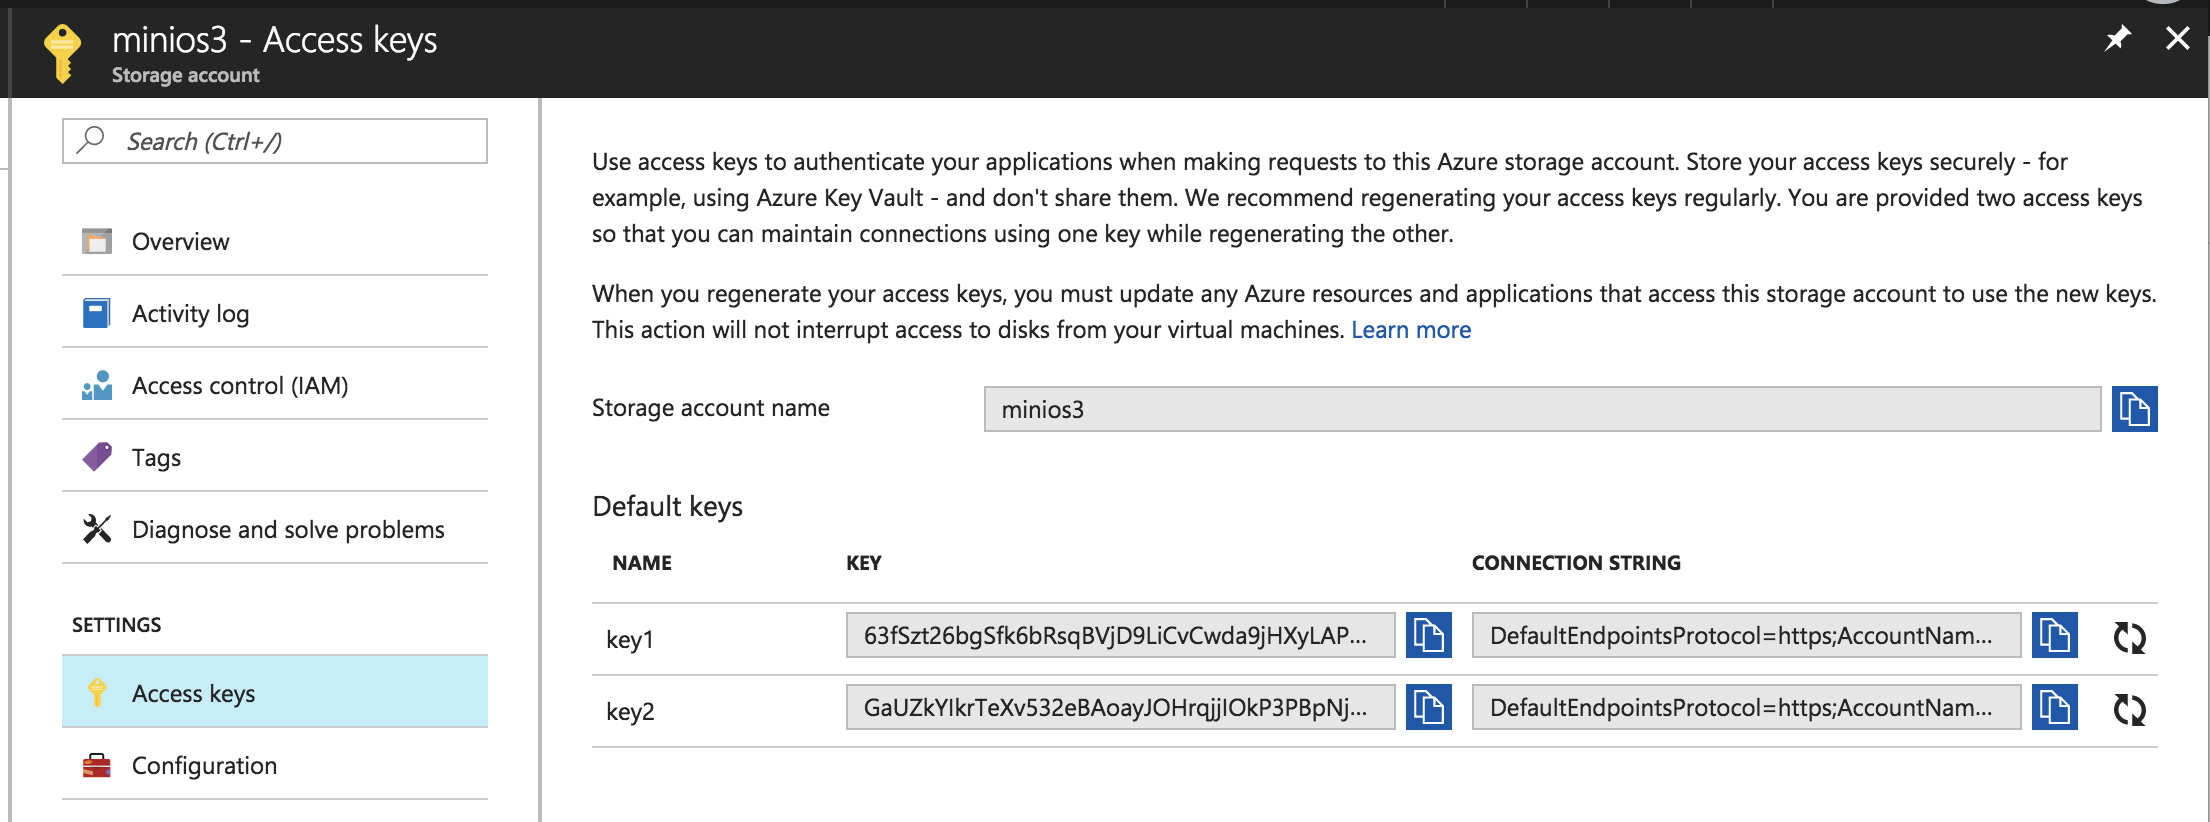The height and width of the screenshot is (822, 2210).
Task: Select the key1 connection string field
Action: [1746, 635]
